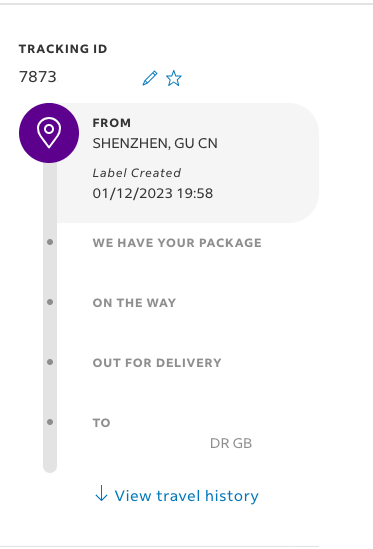Click the TO destination step dot
The image size is (373, 549).
pos(50,422)
